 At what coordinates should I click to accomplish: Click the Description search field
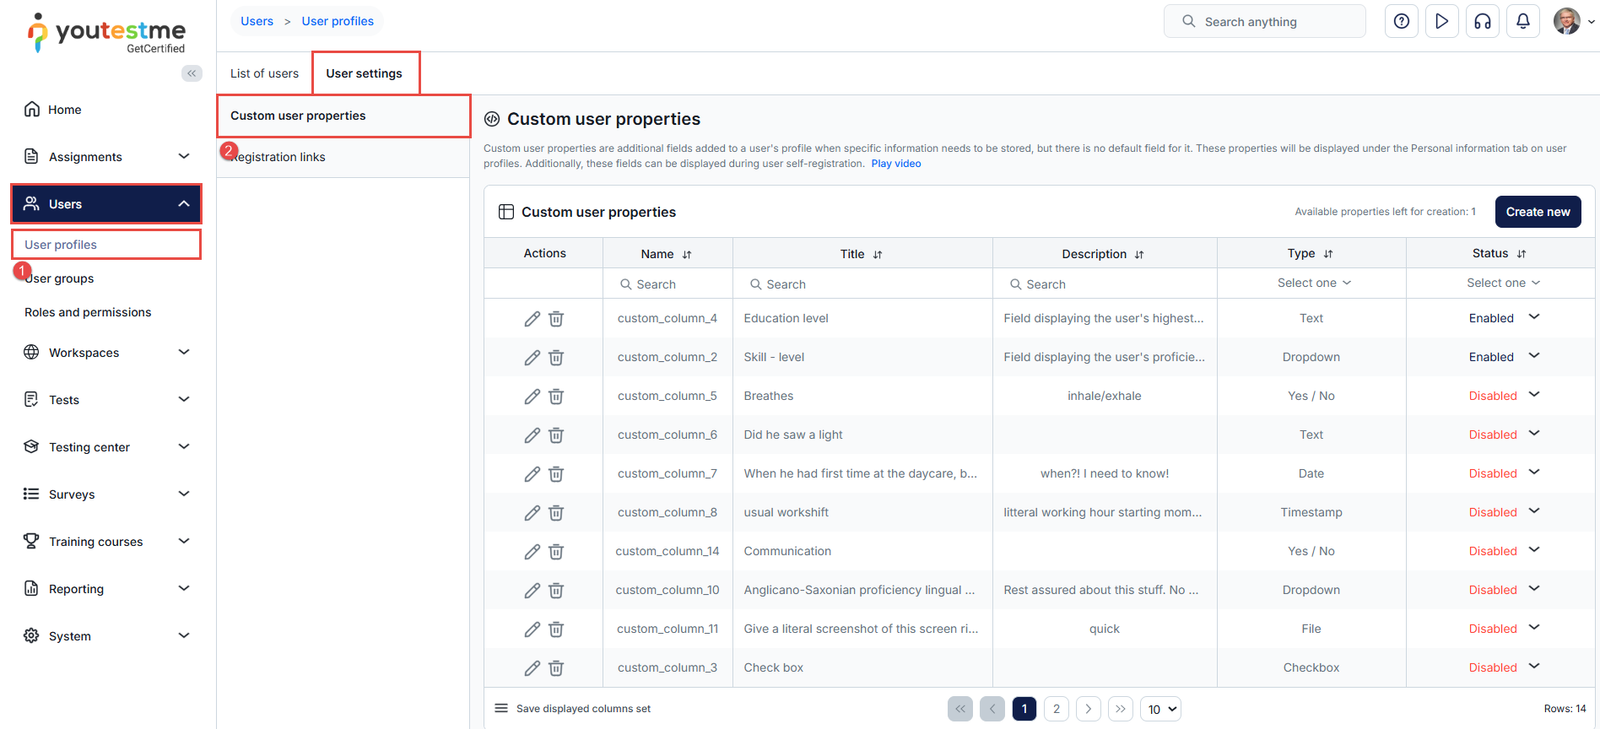tap(1104, 284)
